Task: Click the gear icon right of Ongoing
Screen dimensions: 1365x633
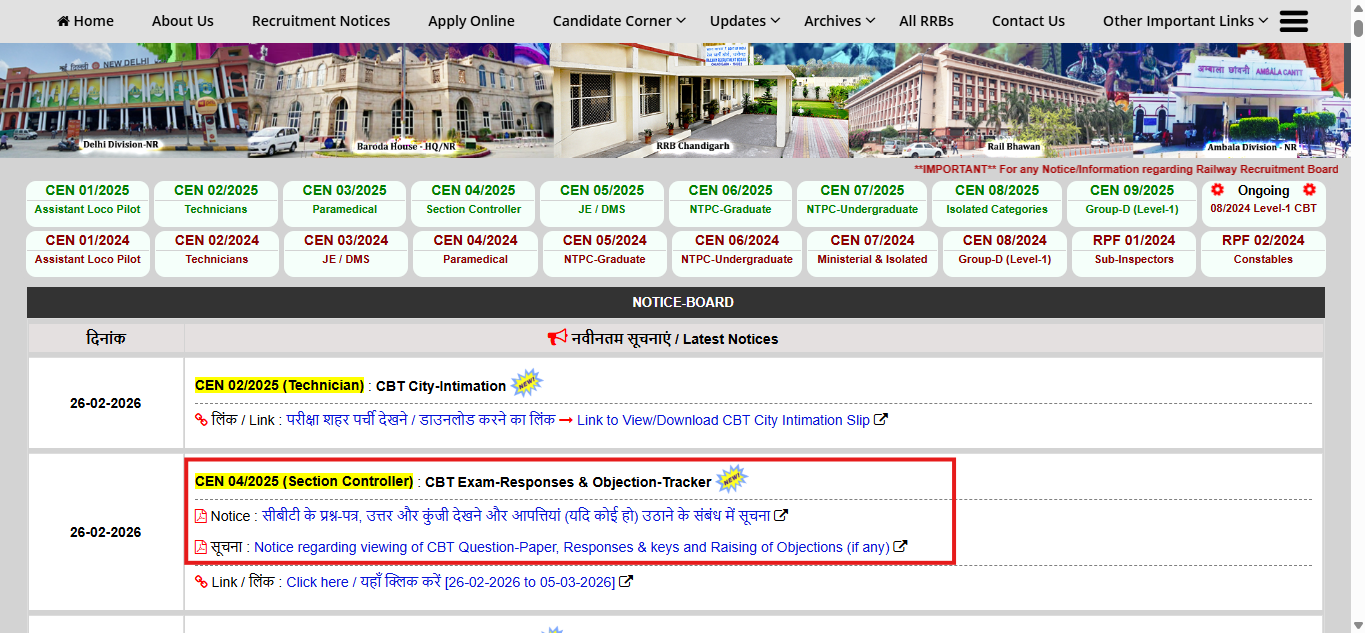Action: [1308, 189]
